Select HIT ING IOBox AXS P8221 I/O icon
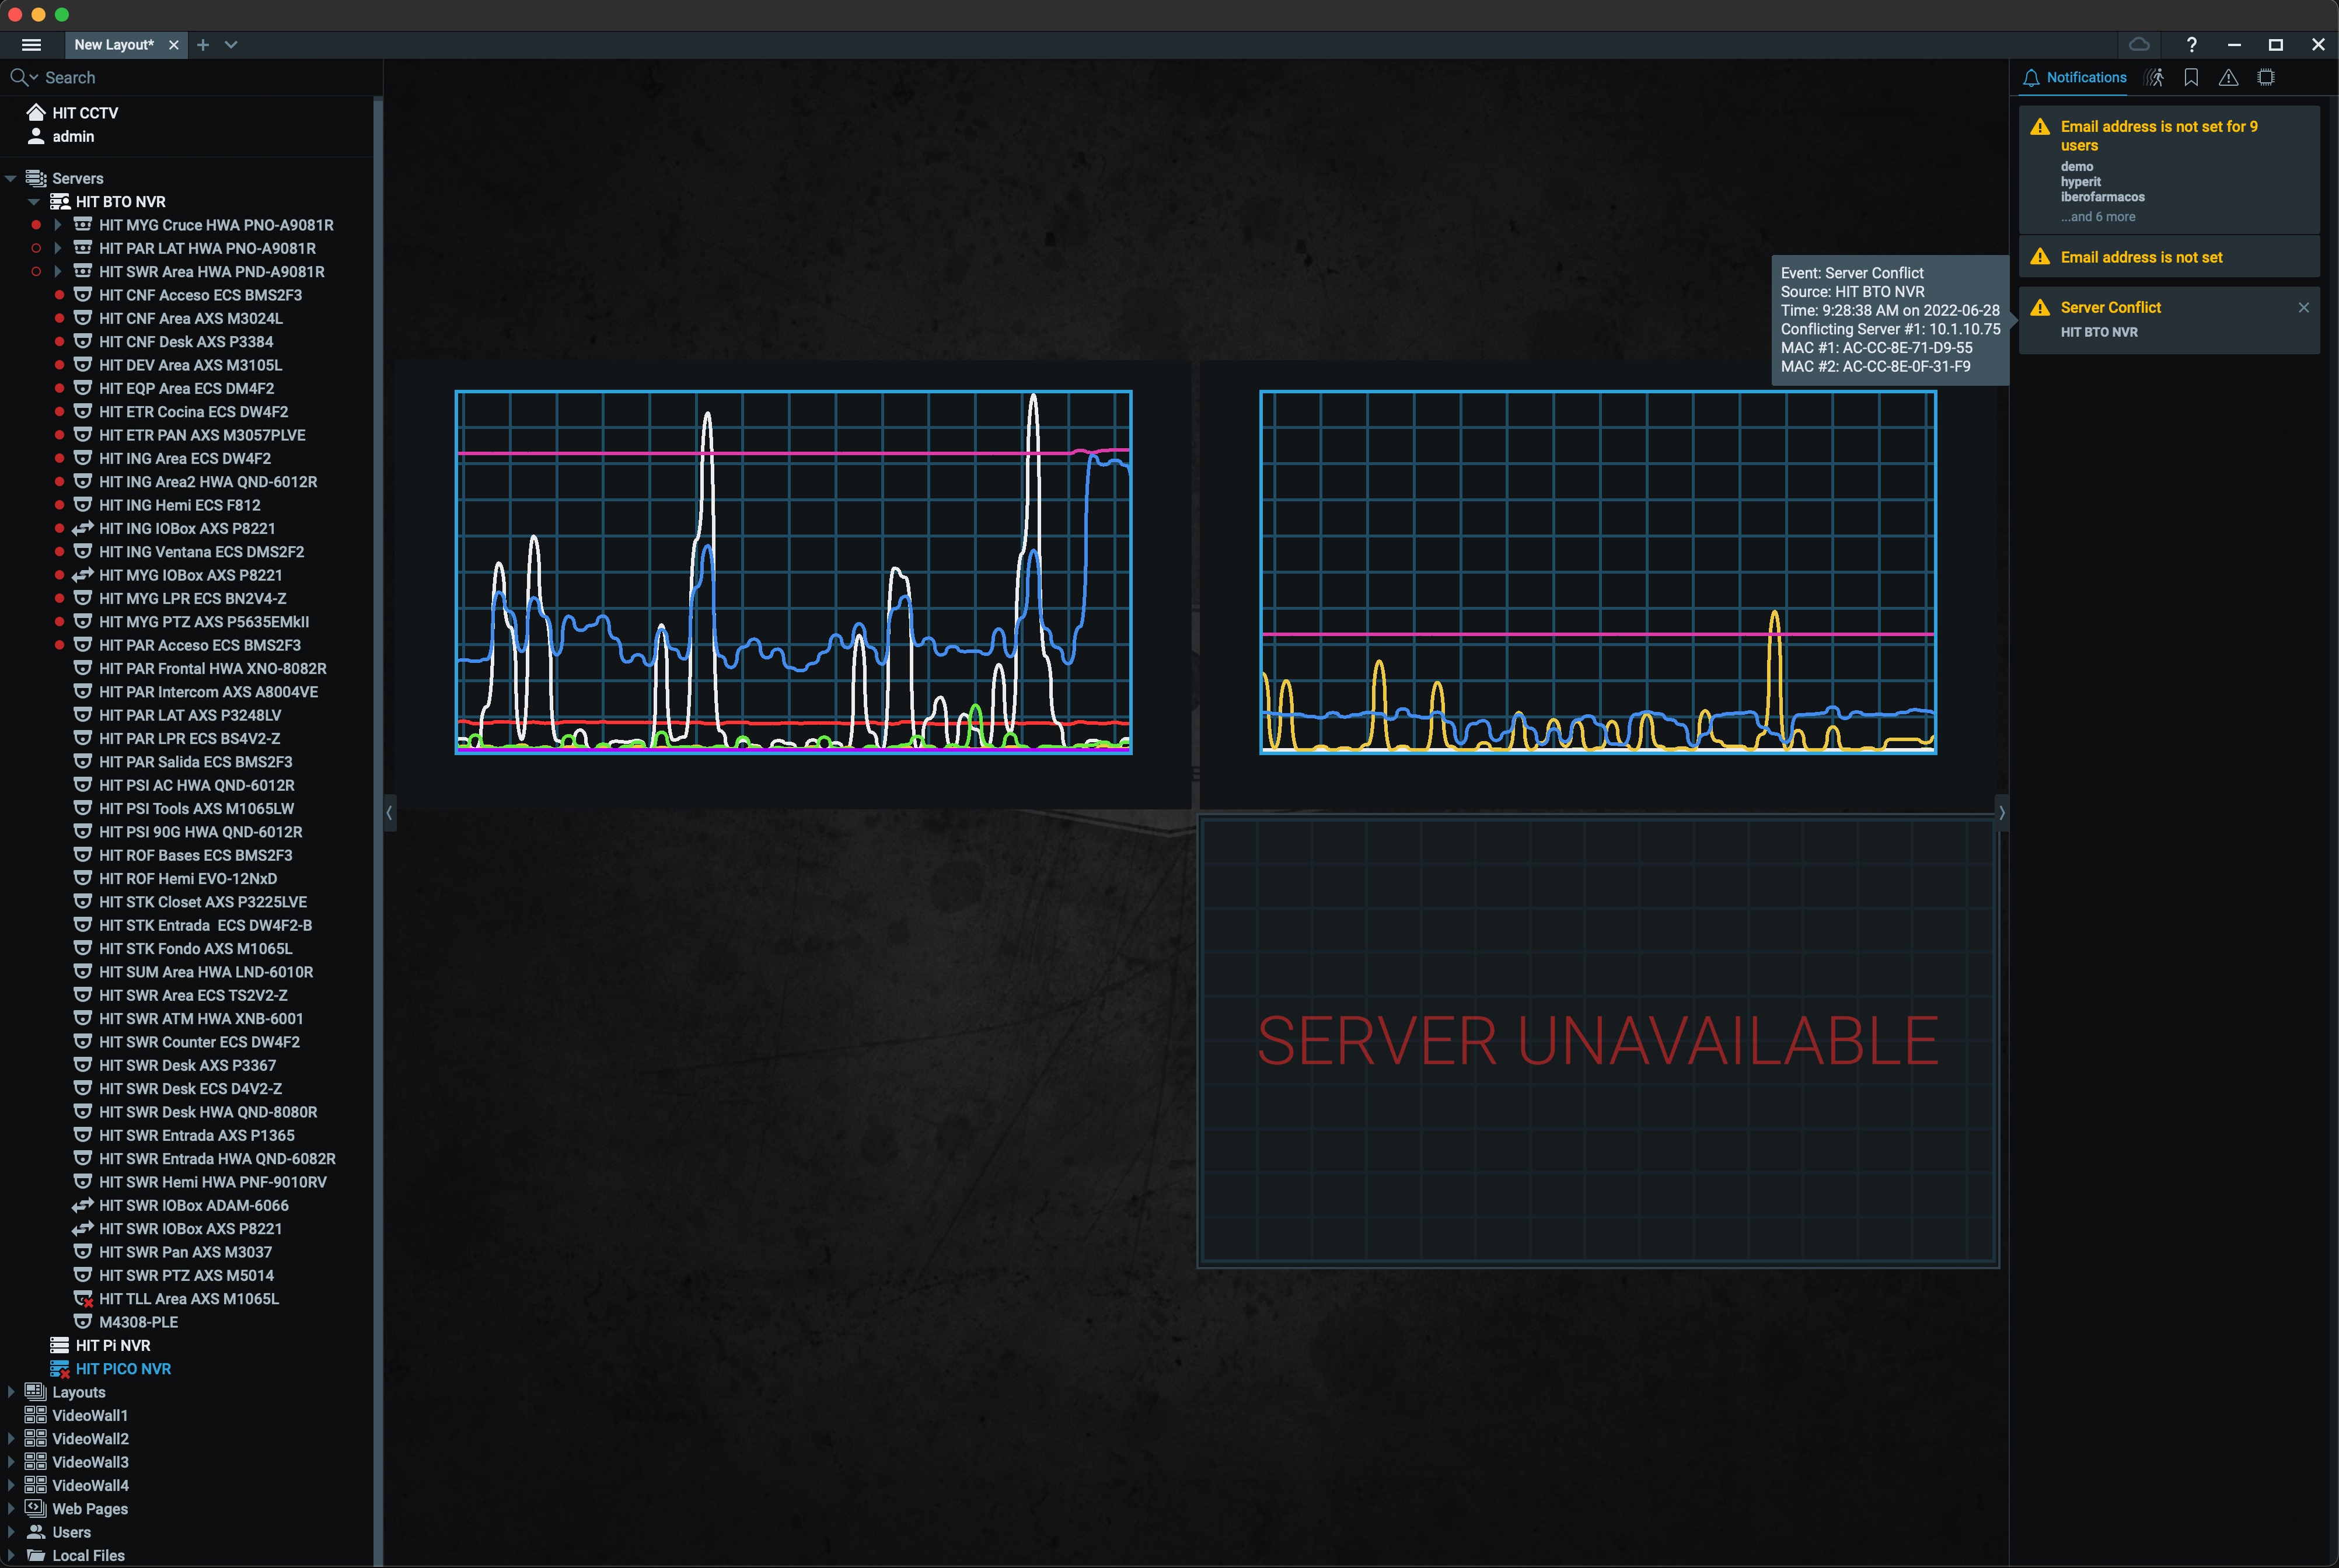This screenshot has height=1568, width=2339. (83, 528)
